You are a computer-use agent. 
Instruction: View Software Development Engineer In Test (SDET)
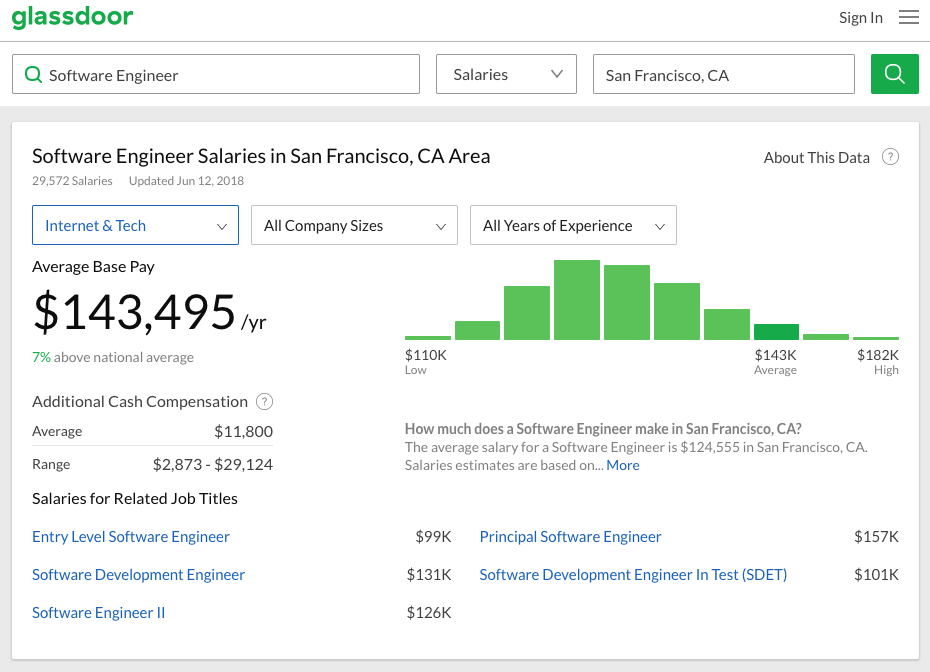633,575
